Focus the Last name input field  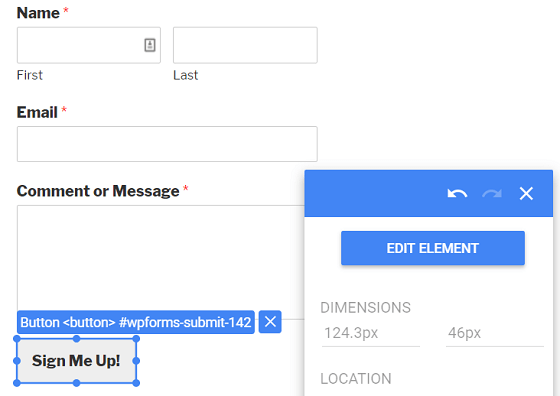(x=245, y=45)
